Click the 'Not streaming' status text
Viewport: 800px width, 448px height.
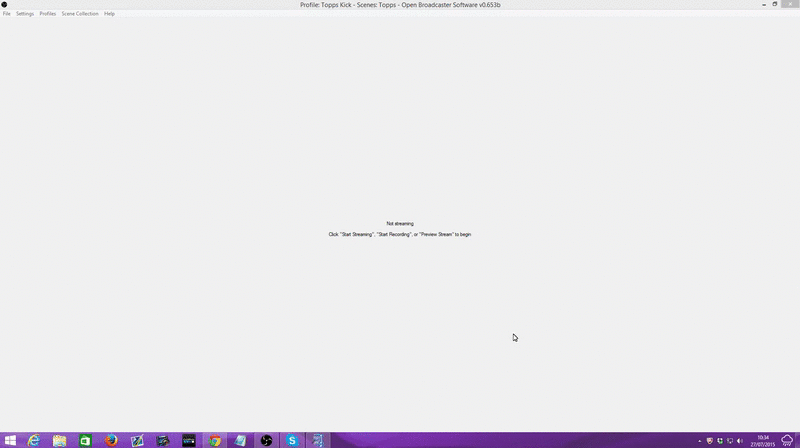(x=400, y=223)
